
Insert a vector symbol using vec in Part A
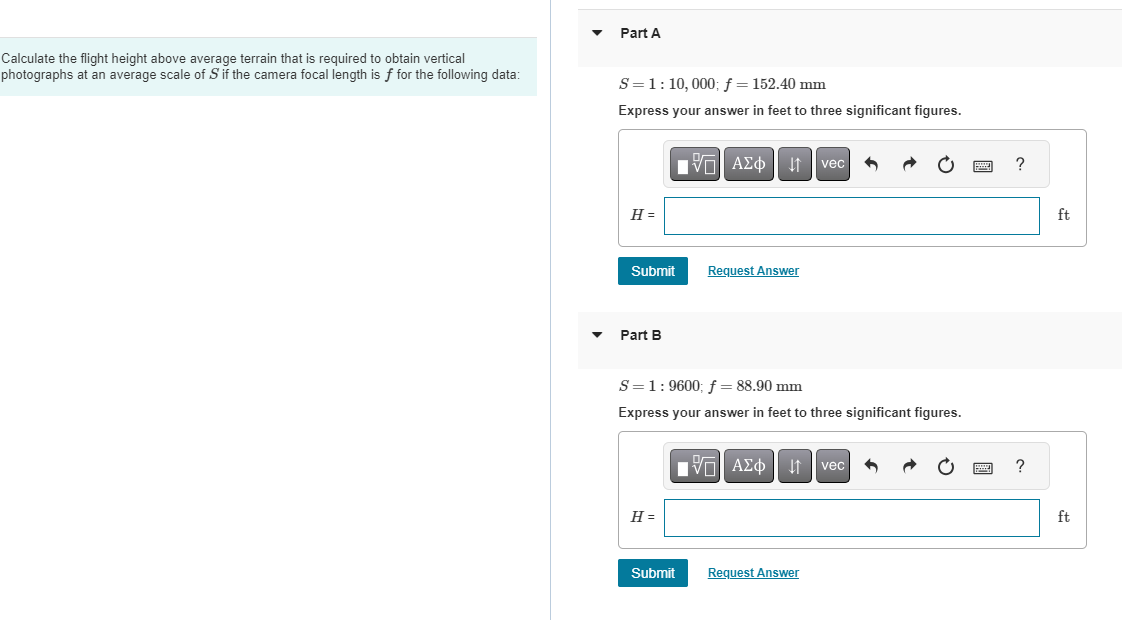pyautogui.click(x=832, y=163)
